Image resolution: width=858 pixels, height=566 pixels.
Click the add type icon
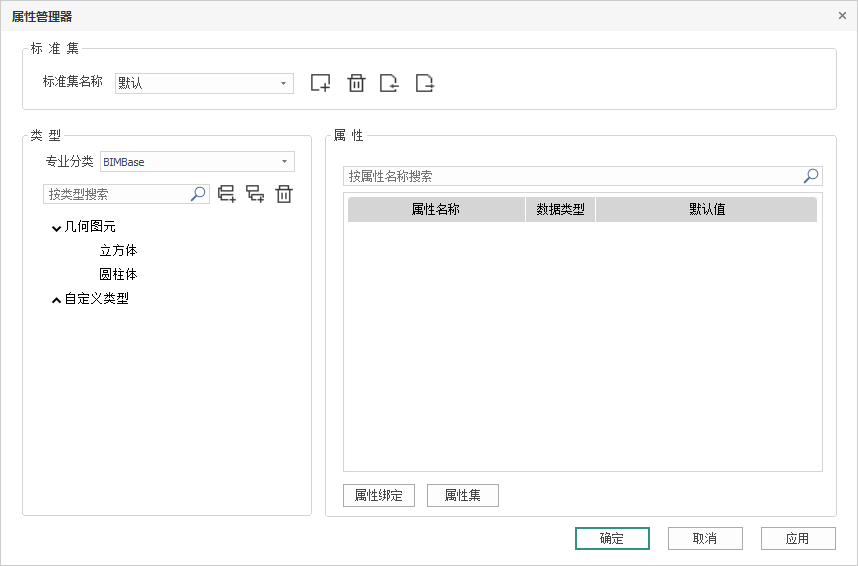click(x=227, y=194)
